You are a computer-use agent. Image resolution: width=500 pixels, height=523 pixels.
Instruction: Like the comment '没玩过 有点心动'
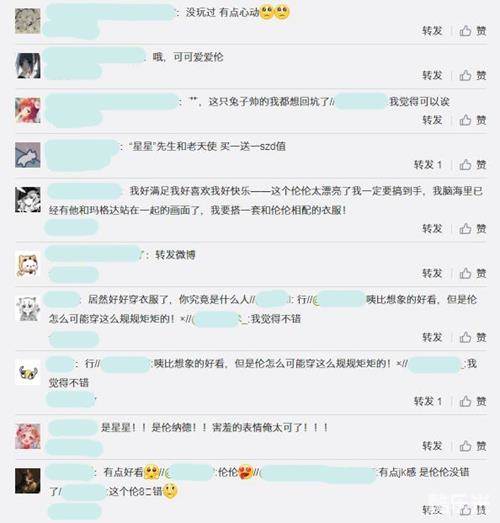pos(473,31)
